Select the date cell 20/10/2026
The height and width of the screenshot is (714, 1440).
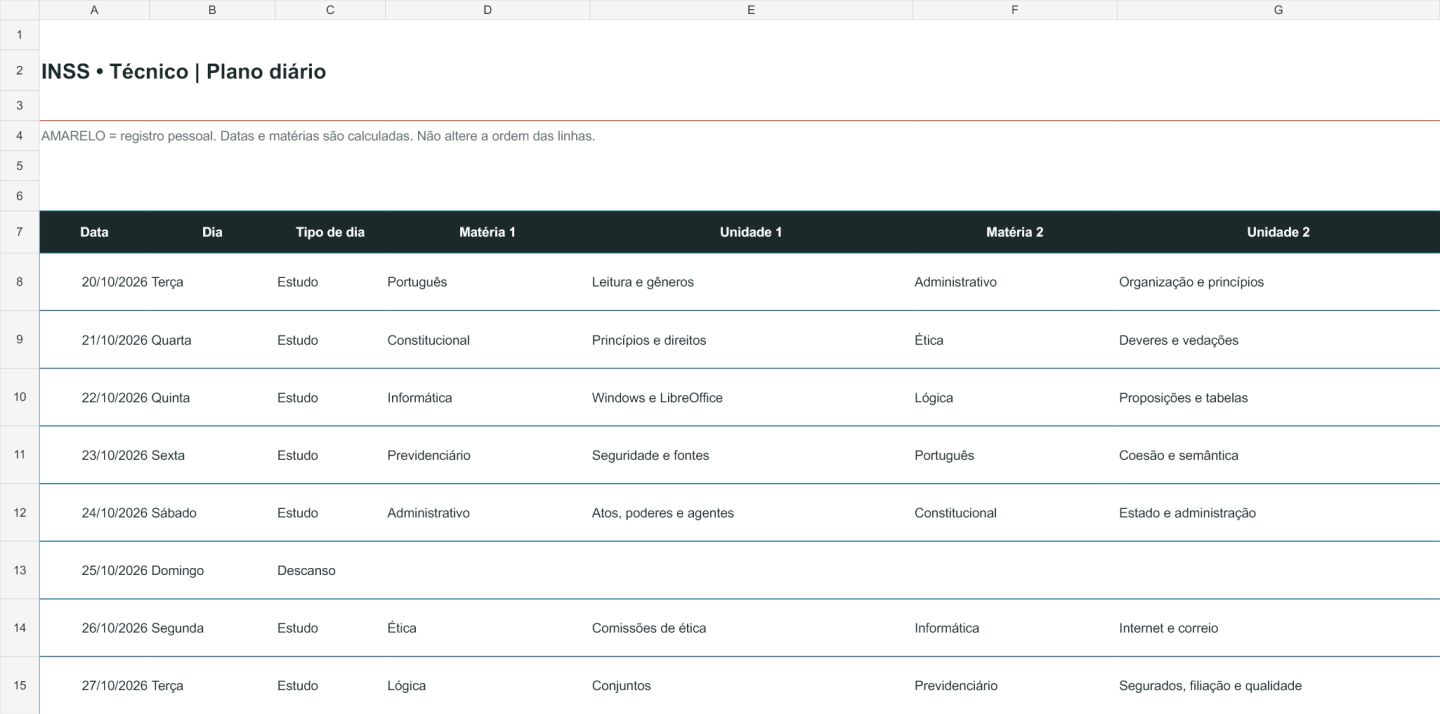(x=94, y=282)
